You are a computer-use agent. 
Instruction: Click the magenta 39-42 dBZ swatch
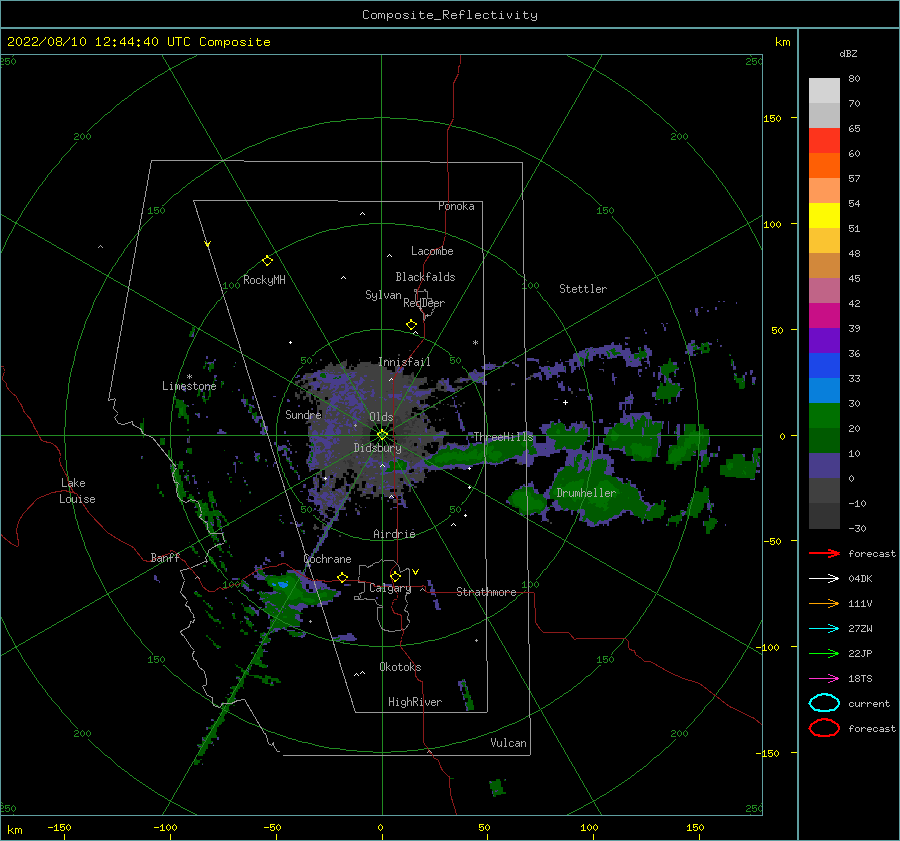point(824,316)
